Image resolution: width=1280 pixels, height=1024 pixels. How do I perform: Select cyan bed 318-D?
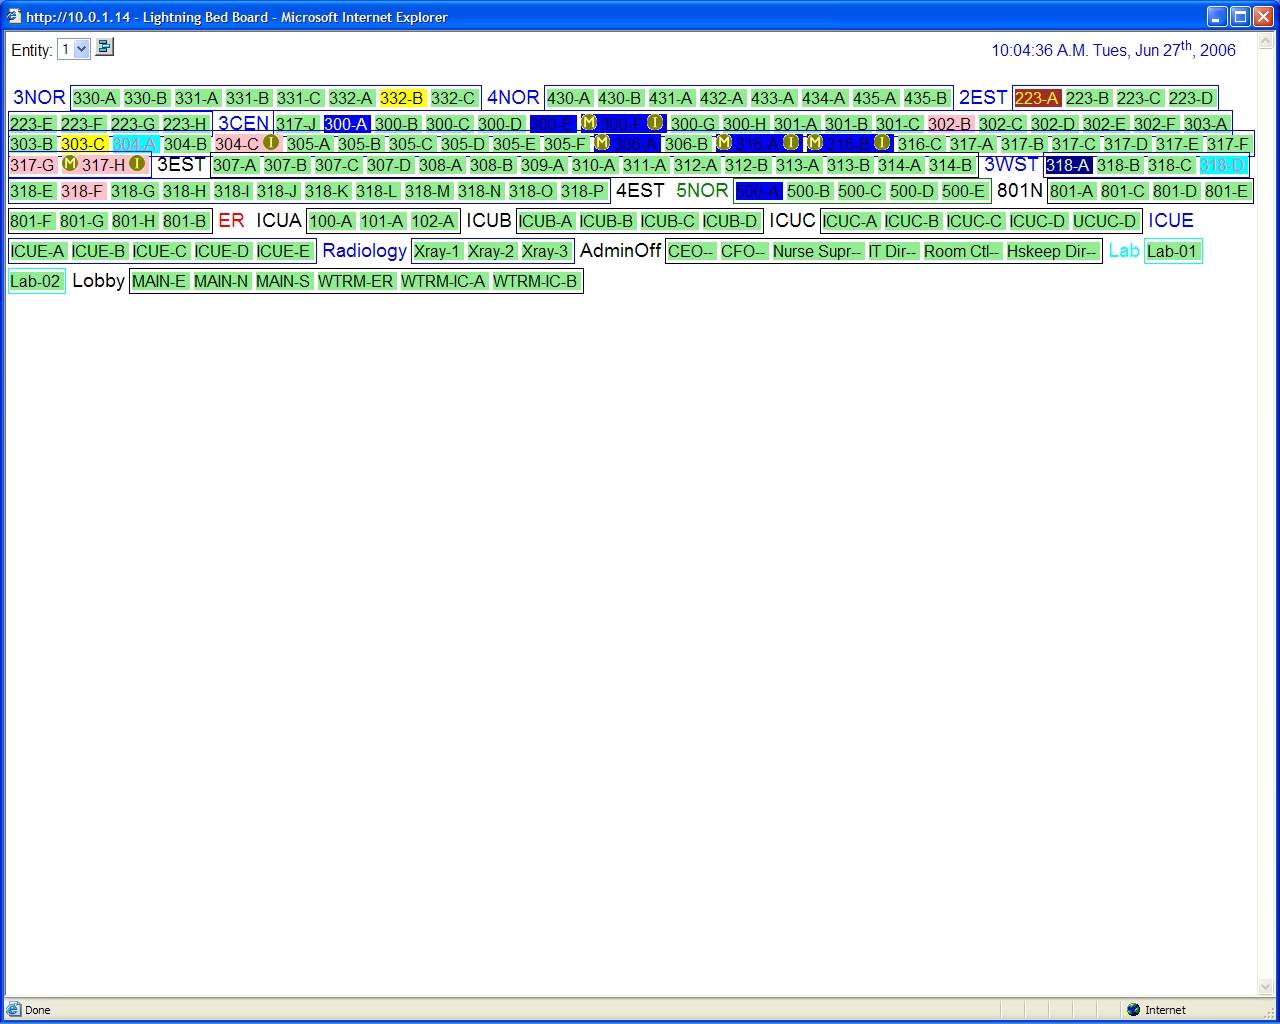[1222, 165]
